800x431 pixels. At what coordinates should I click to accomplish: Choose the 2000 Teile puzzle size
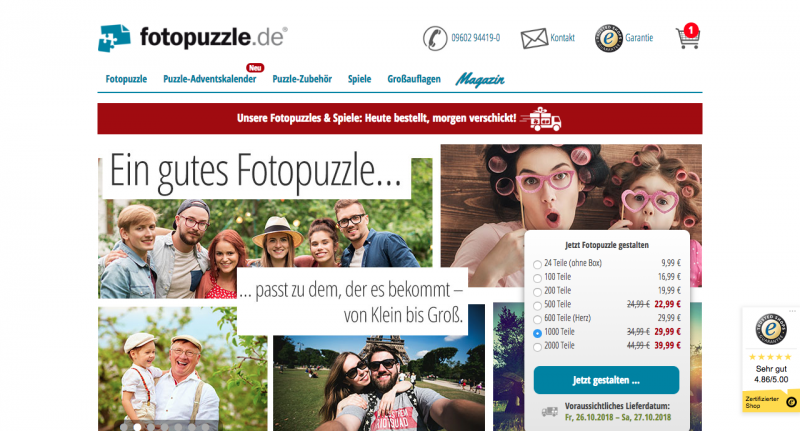537,347
